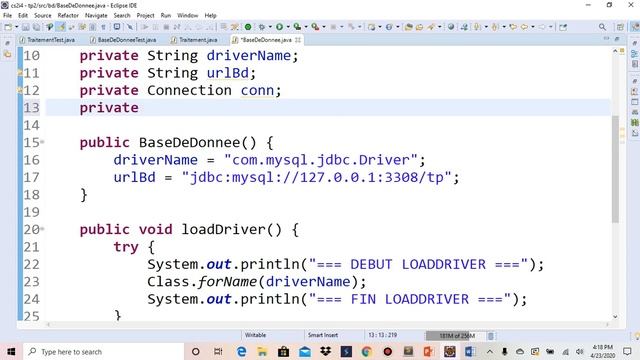The width and height of the screenshot is (640, 360).
Task: Open the Project menu
Action: (x=145, y=16)
